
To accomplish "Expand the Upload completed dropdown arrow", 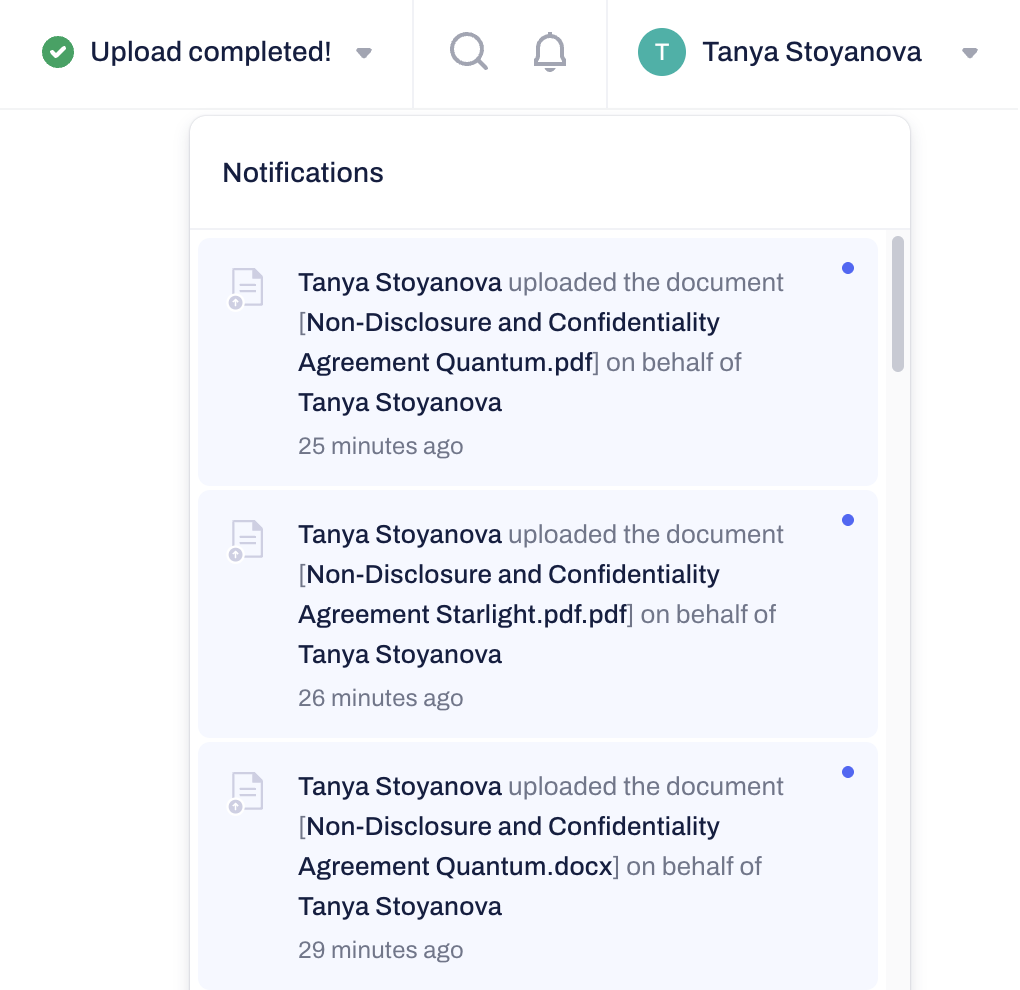I will click(364, 53).
